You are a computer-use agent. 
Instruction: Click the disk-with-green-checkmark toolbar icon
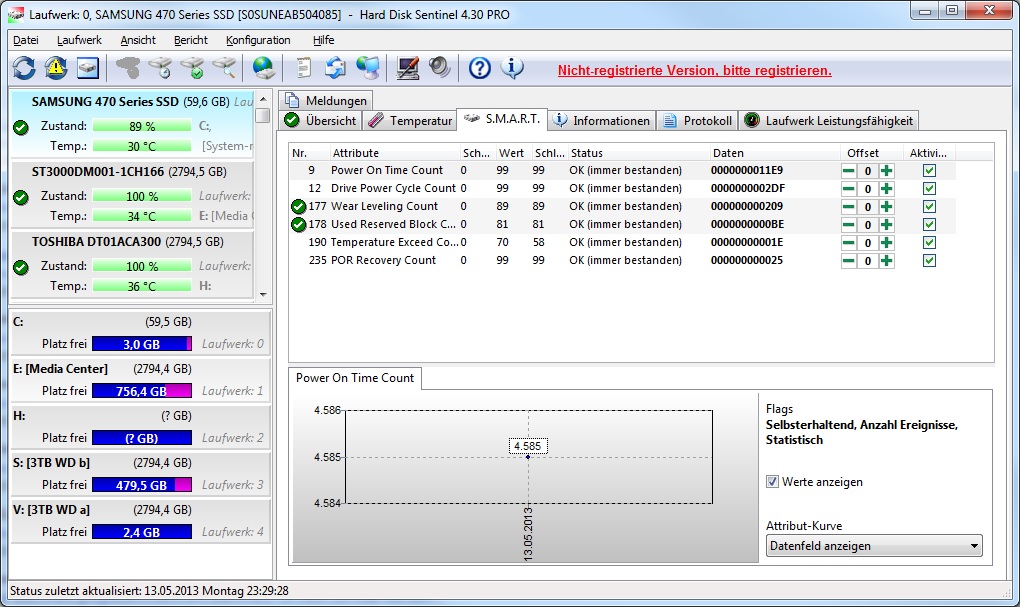(193, 68)
